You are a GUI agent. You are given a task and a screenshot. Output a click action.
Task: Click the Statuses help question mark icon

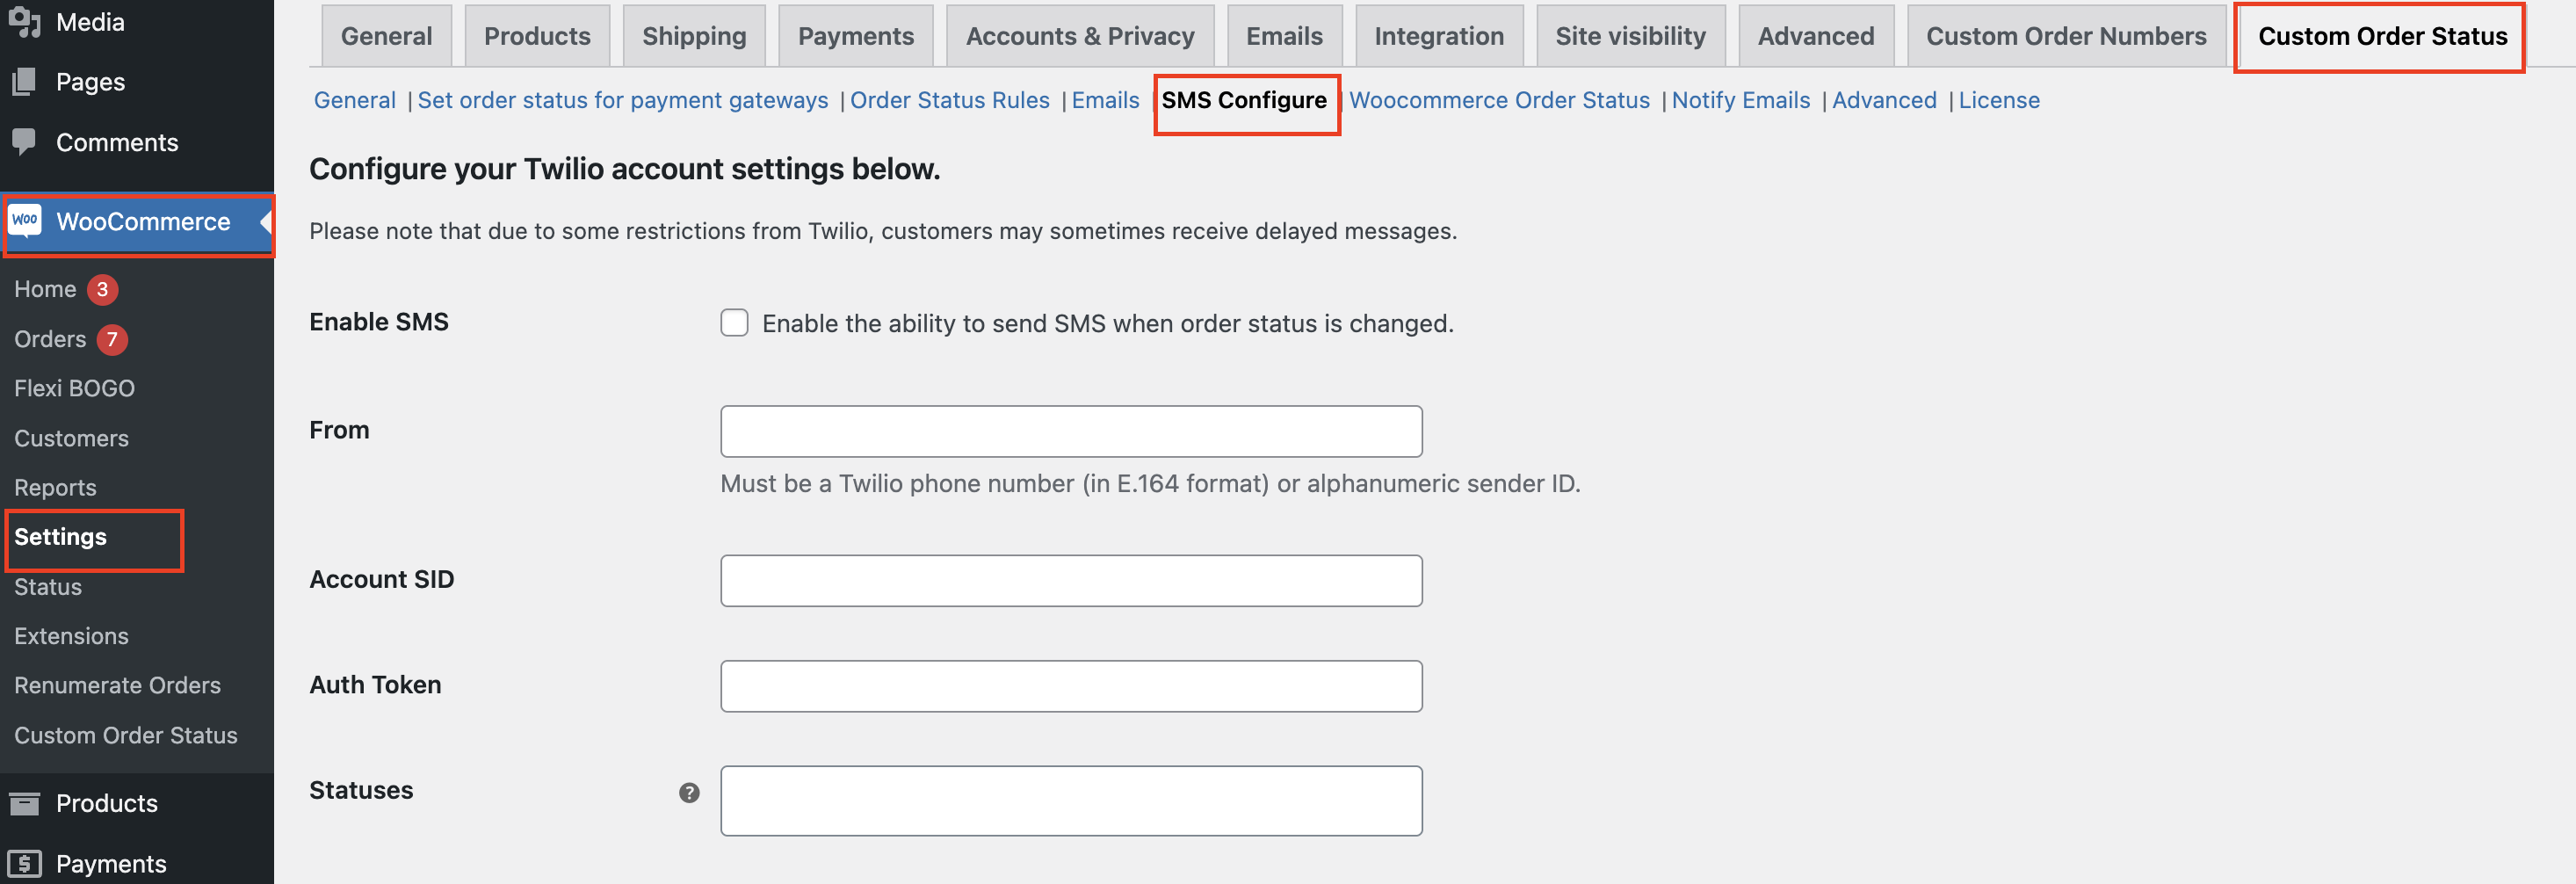click(x=689, y=793)
